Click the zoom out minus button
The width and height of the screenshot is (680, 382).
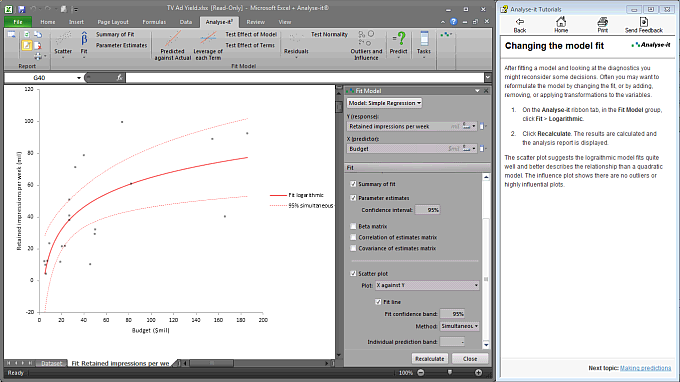421,373
